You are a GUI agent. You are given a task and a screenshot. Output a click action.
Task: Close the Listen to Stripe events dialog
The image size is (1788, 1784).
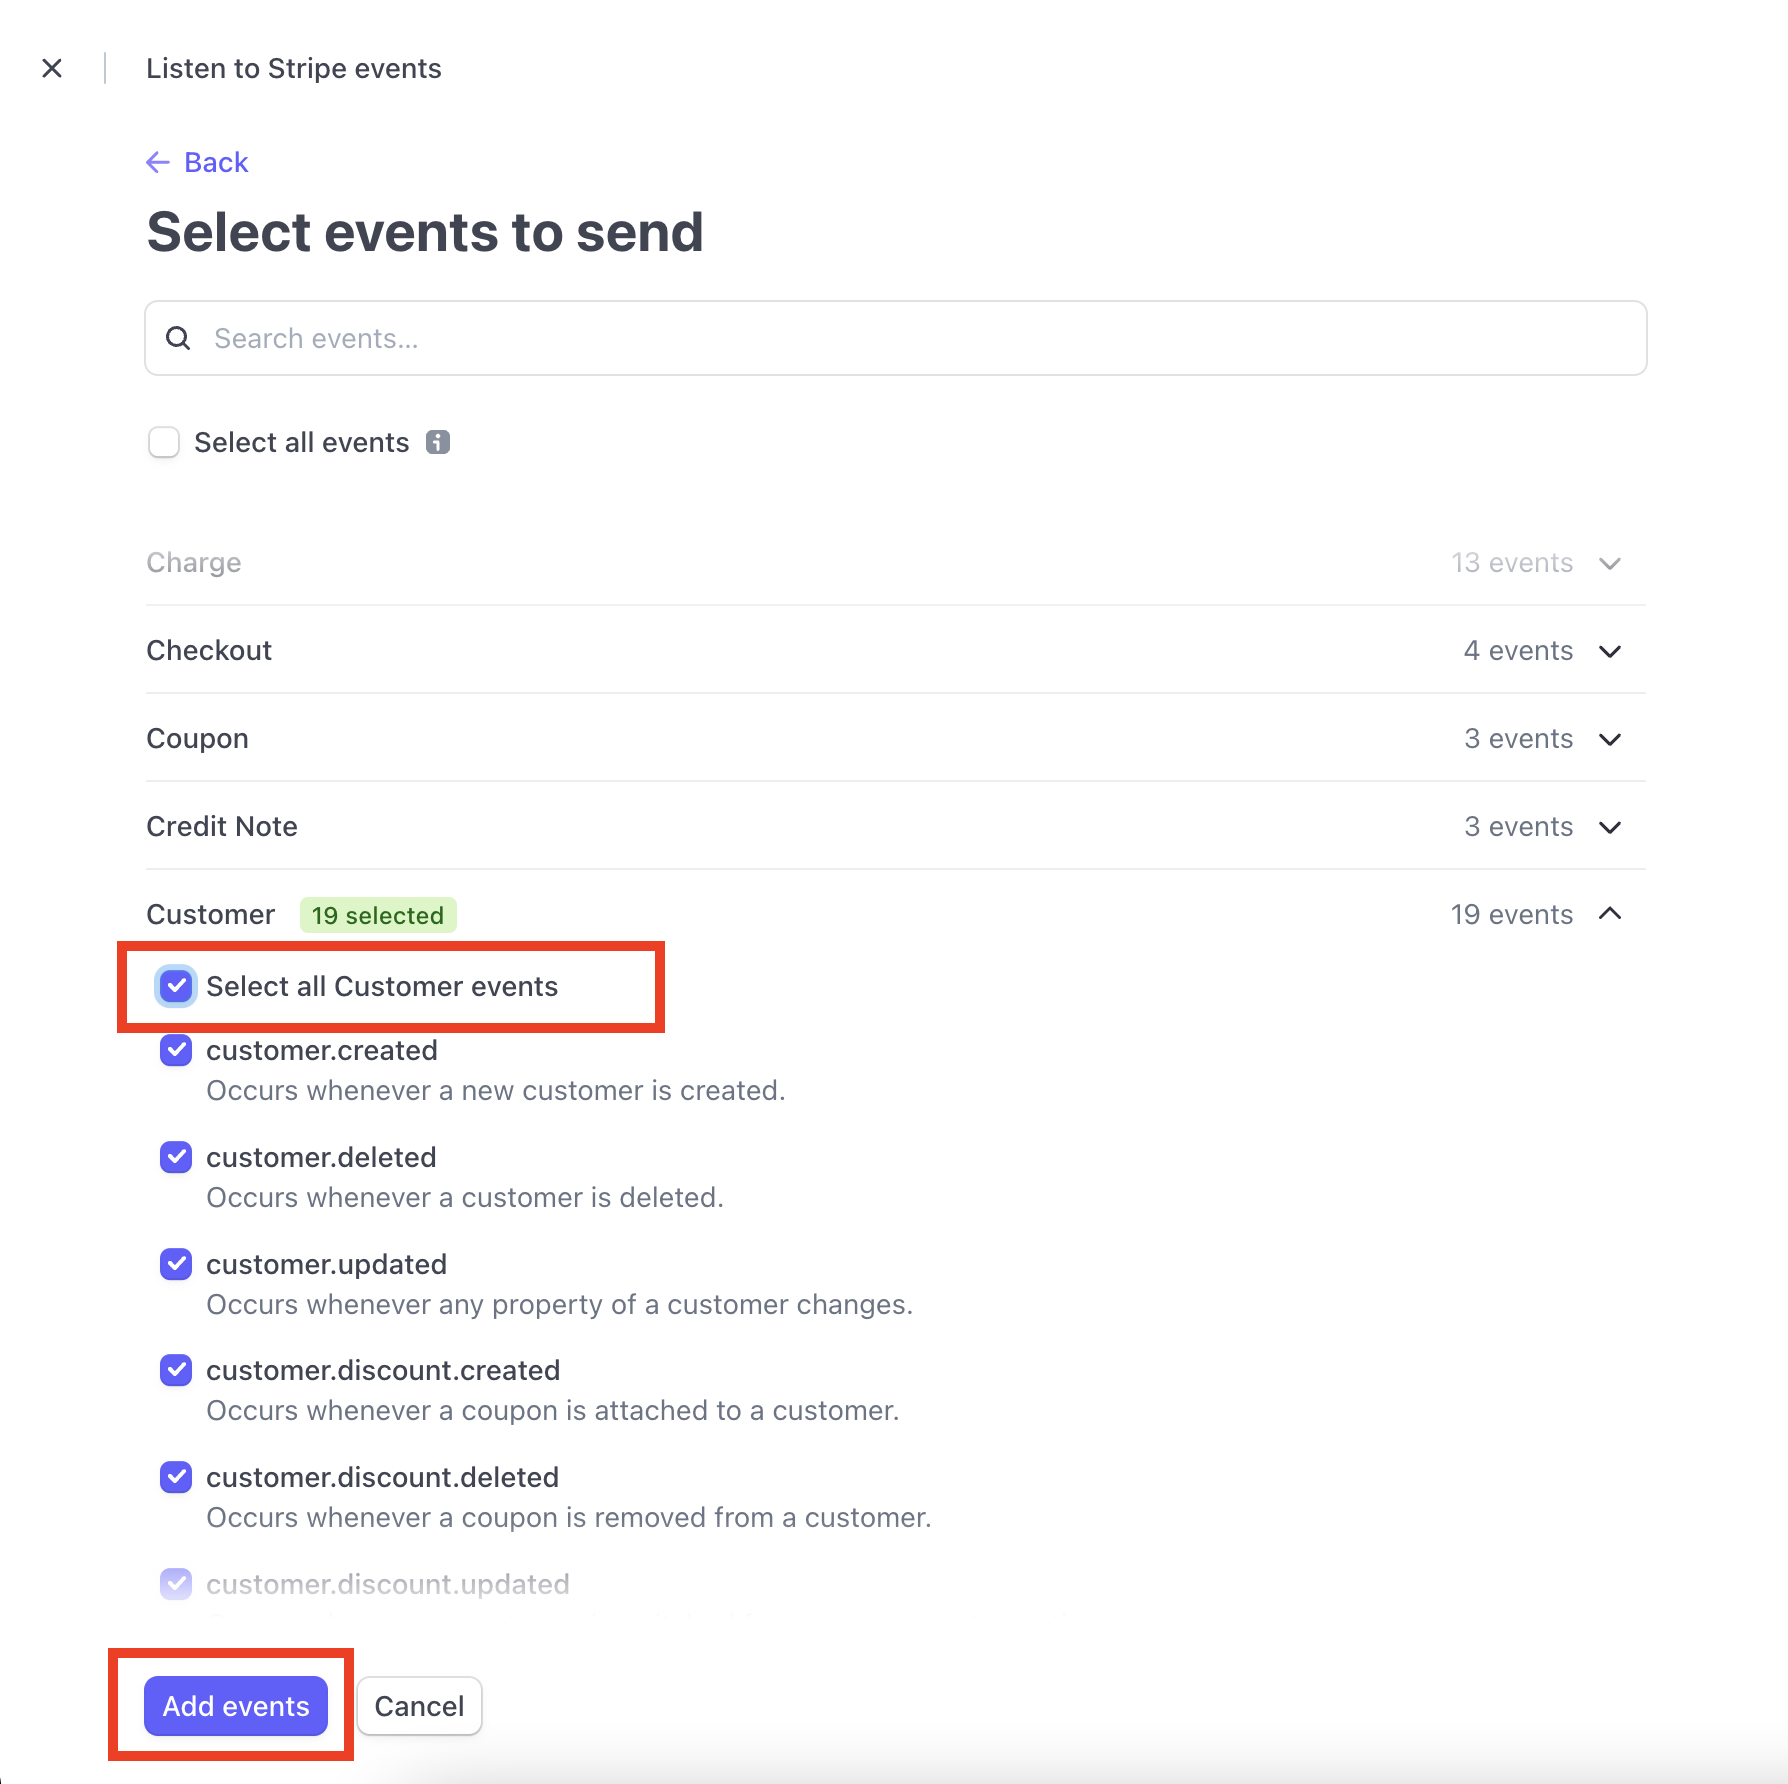(52, 68)
